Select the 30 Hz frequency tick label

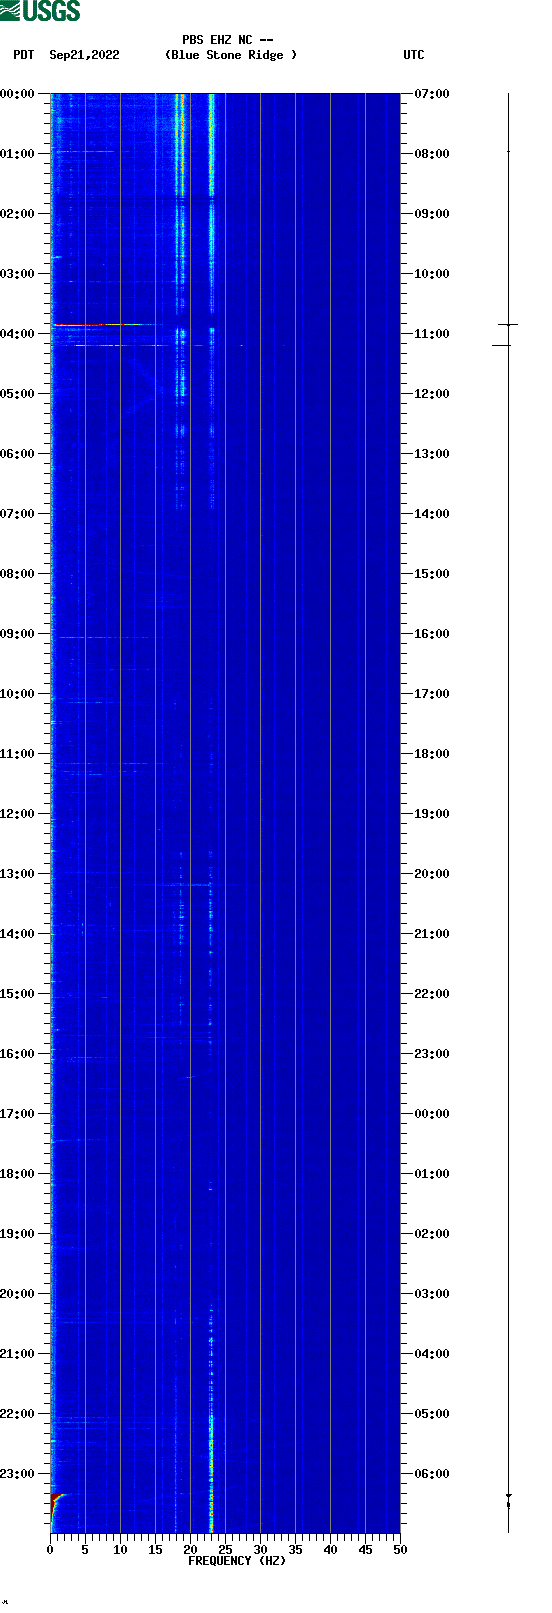coord(260,1550)
